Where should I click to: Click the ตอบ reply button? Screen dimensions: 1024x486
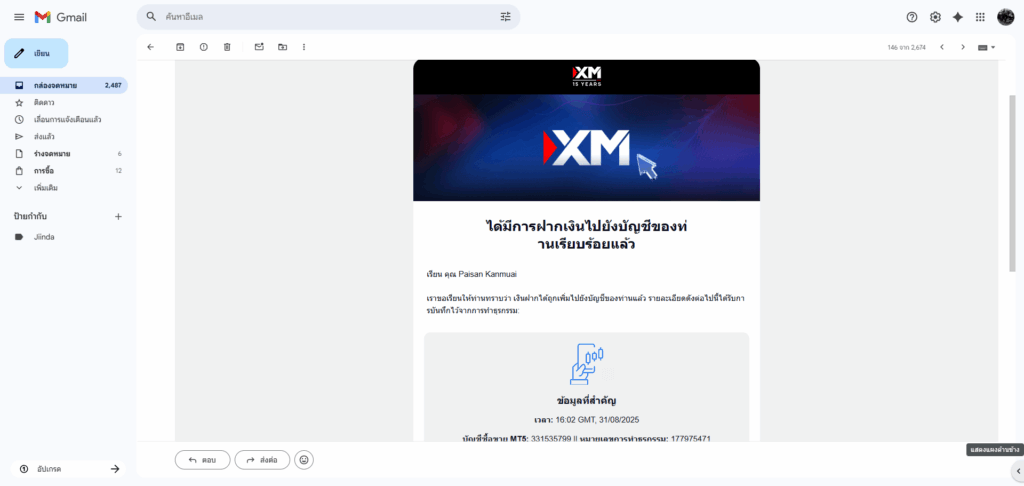[202, 460]
